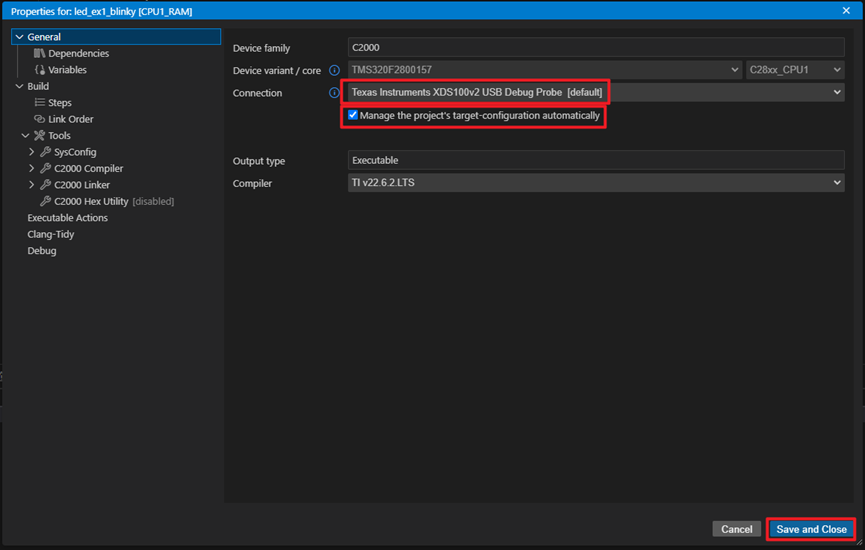Screen dimensions: 865x550
Task: Expand the SysConfig node
Action: (31, 152)
